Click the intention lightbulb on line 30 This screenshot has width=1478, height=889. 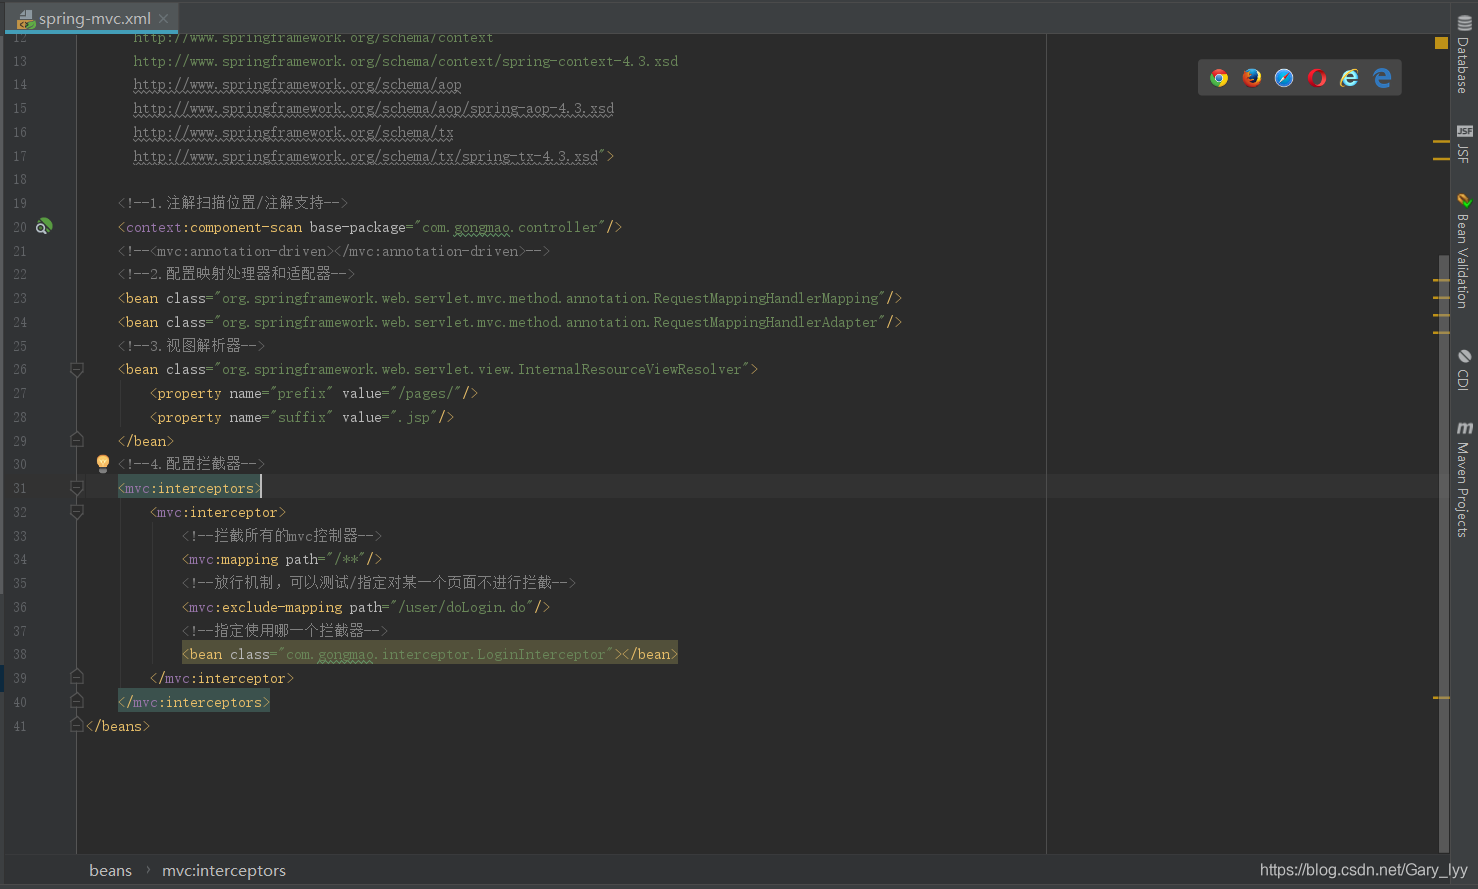[102, 463]
